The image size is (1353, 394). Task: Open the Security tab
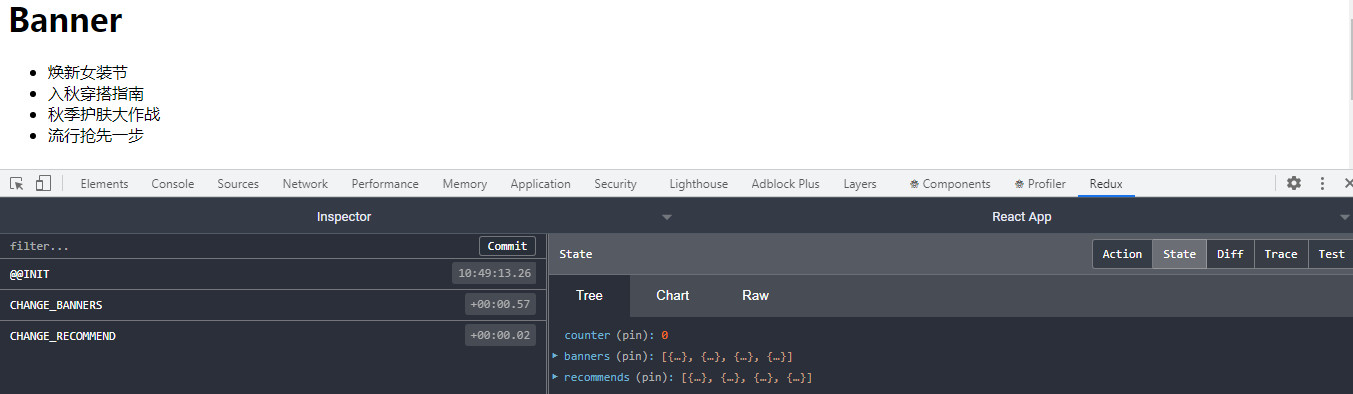pos(615,184)
